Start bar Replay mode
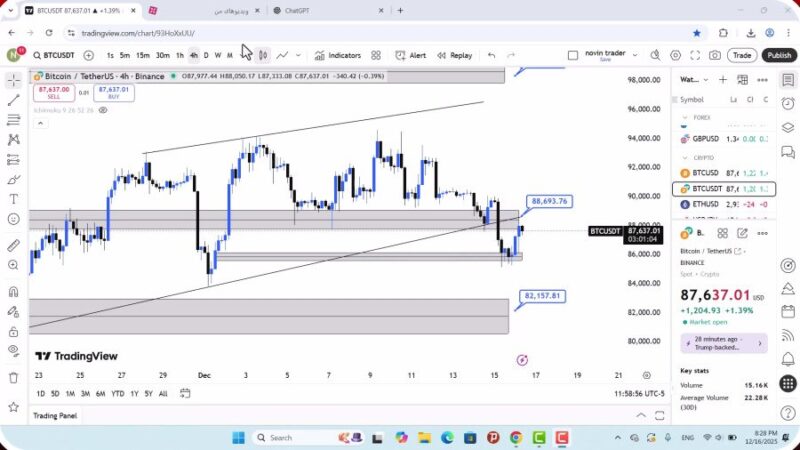800x450 pixels. tap(455, 55)
